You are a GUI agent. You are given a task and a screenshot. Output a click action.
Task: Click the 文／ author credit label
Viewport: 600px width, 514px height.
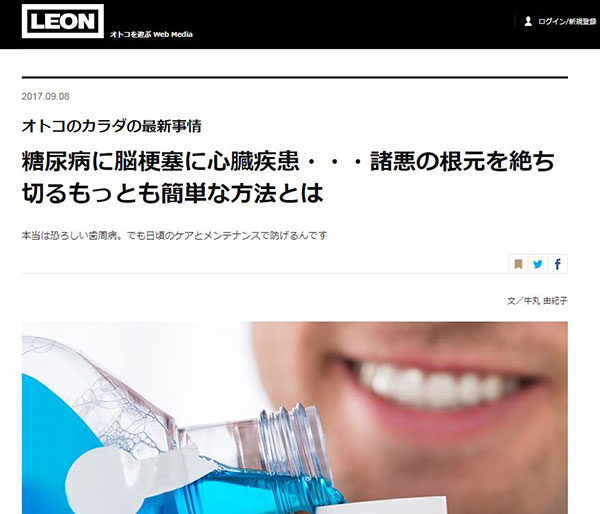pyautogui.click(x=515, y=301)
